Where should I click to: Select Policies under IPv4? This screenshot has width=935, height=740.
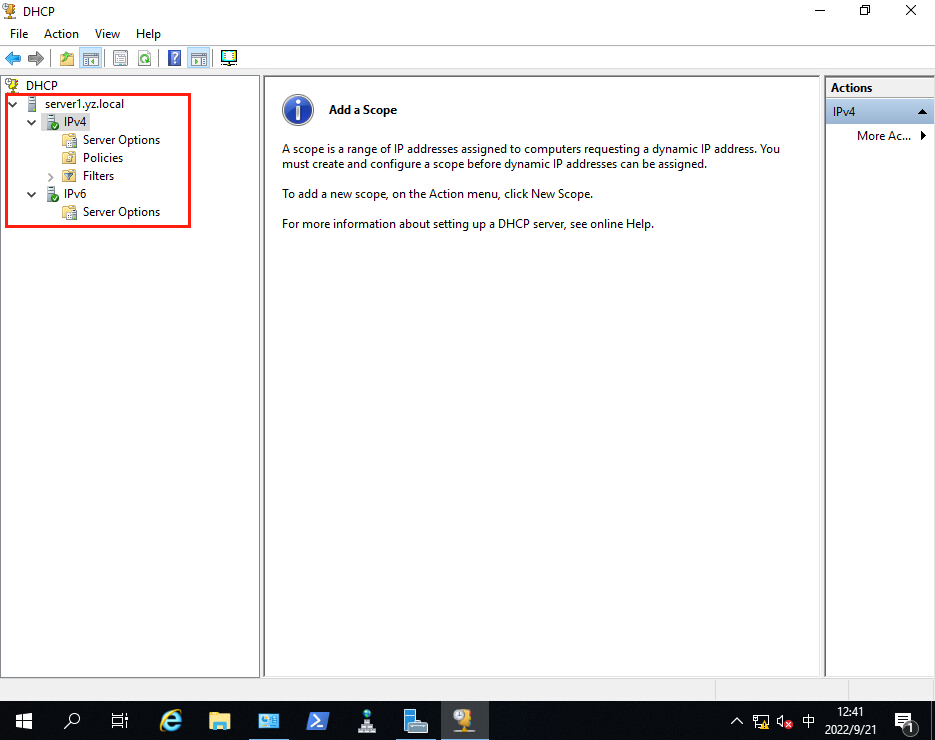pos(103,158)
